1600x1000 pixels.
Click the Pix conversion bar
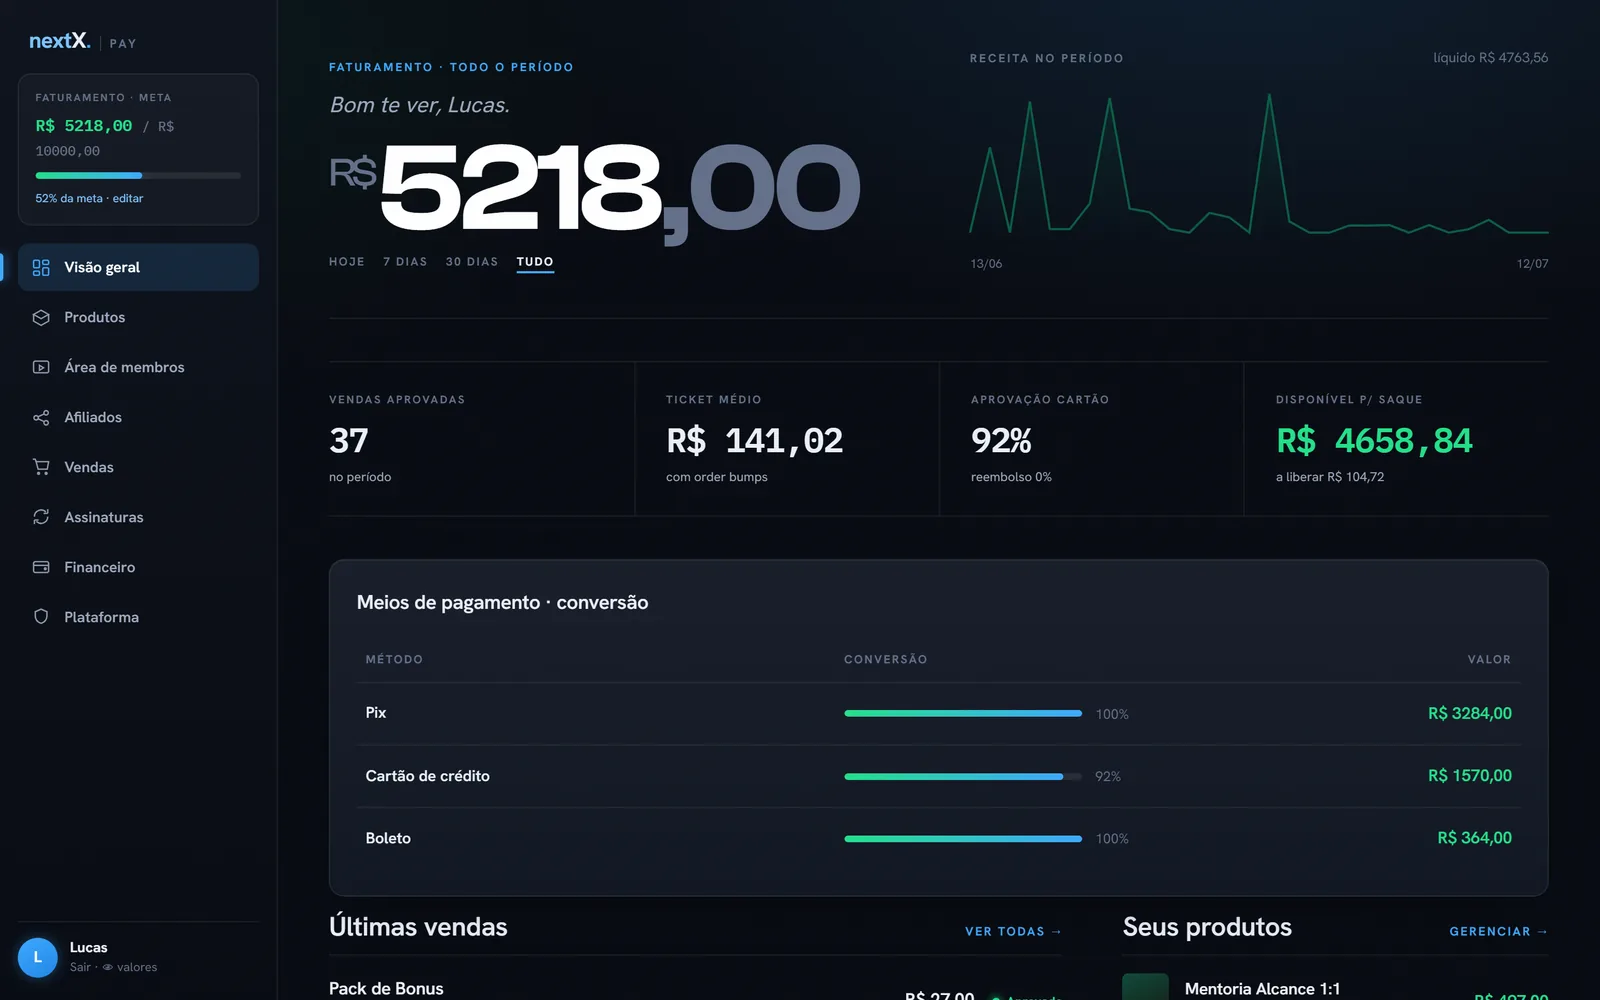coord(963,713)
